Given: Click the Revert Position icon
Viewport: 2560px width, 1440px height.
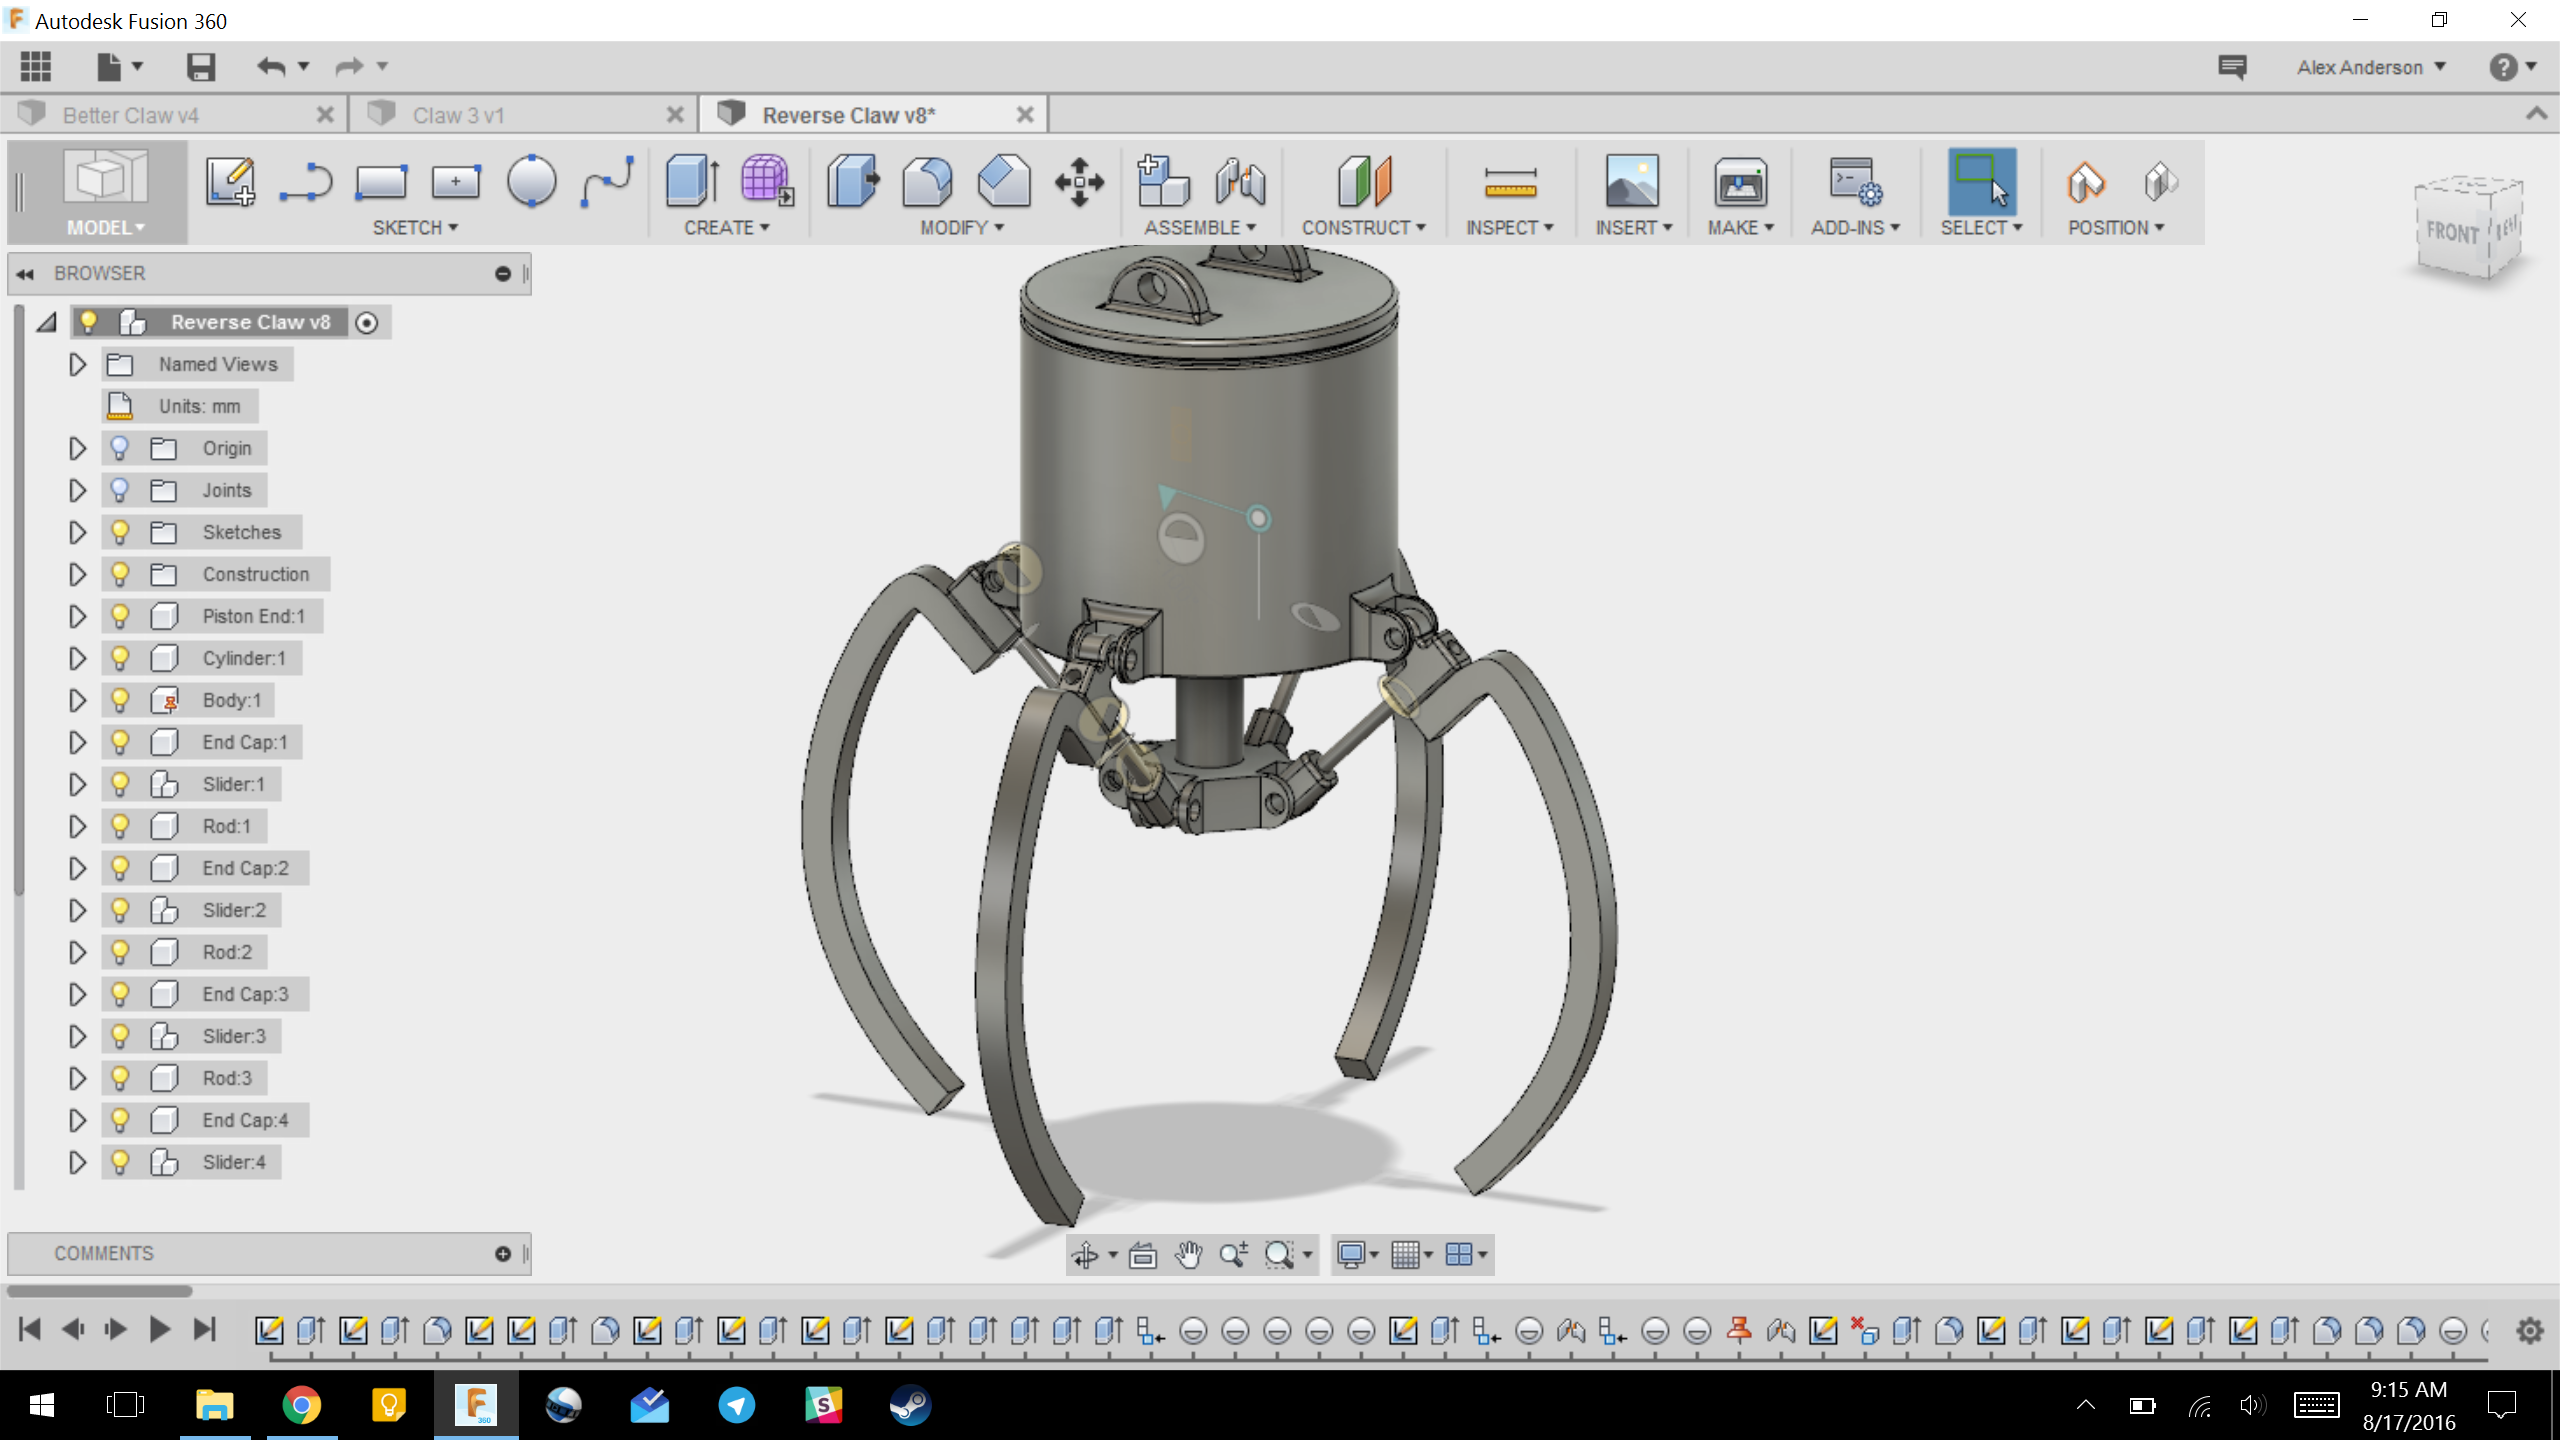Looking at the screenshot, I should [x=2160, y=181].
